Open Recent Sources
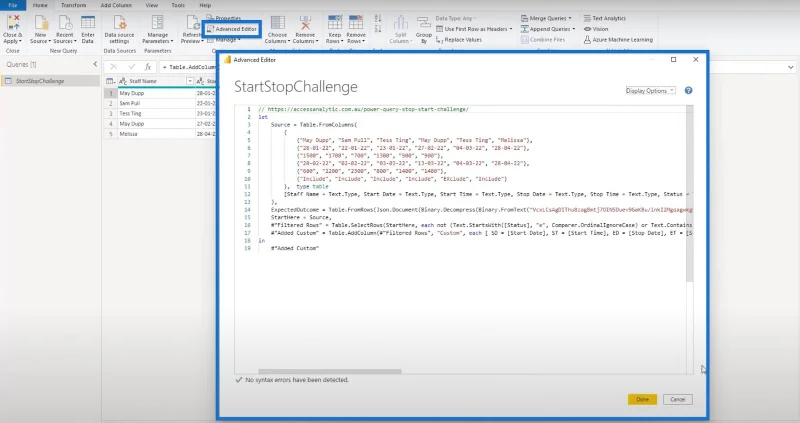 pyautogui.click(x=65, y=29)
